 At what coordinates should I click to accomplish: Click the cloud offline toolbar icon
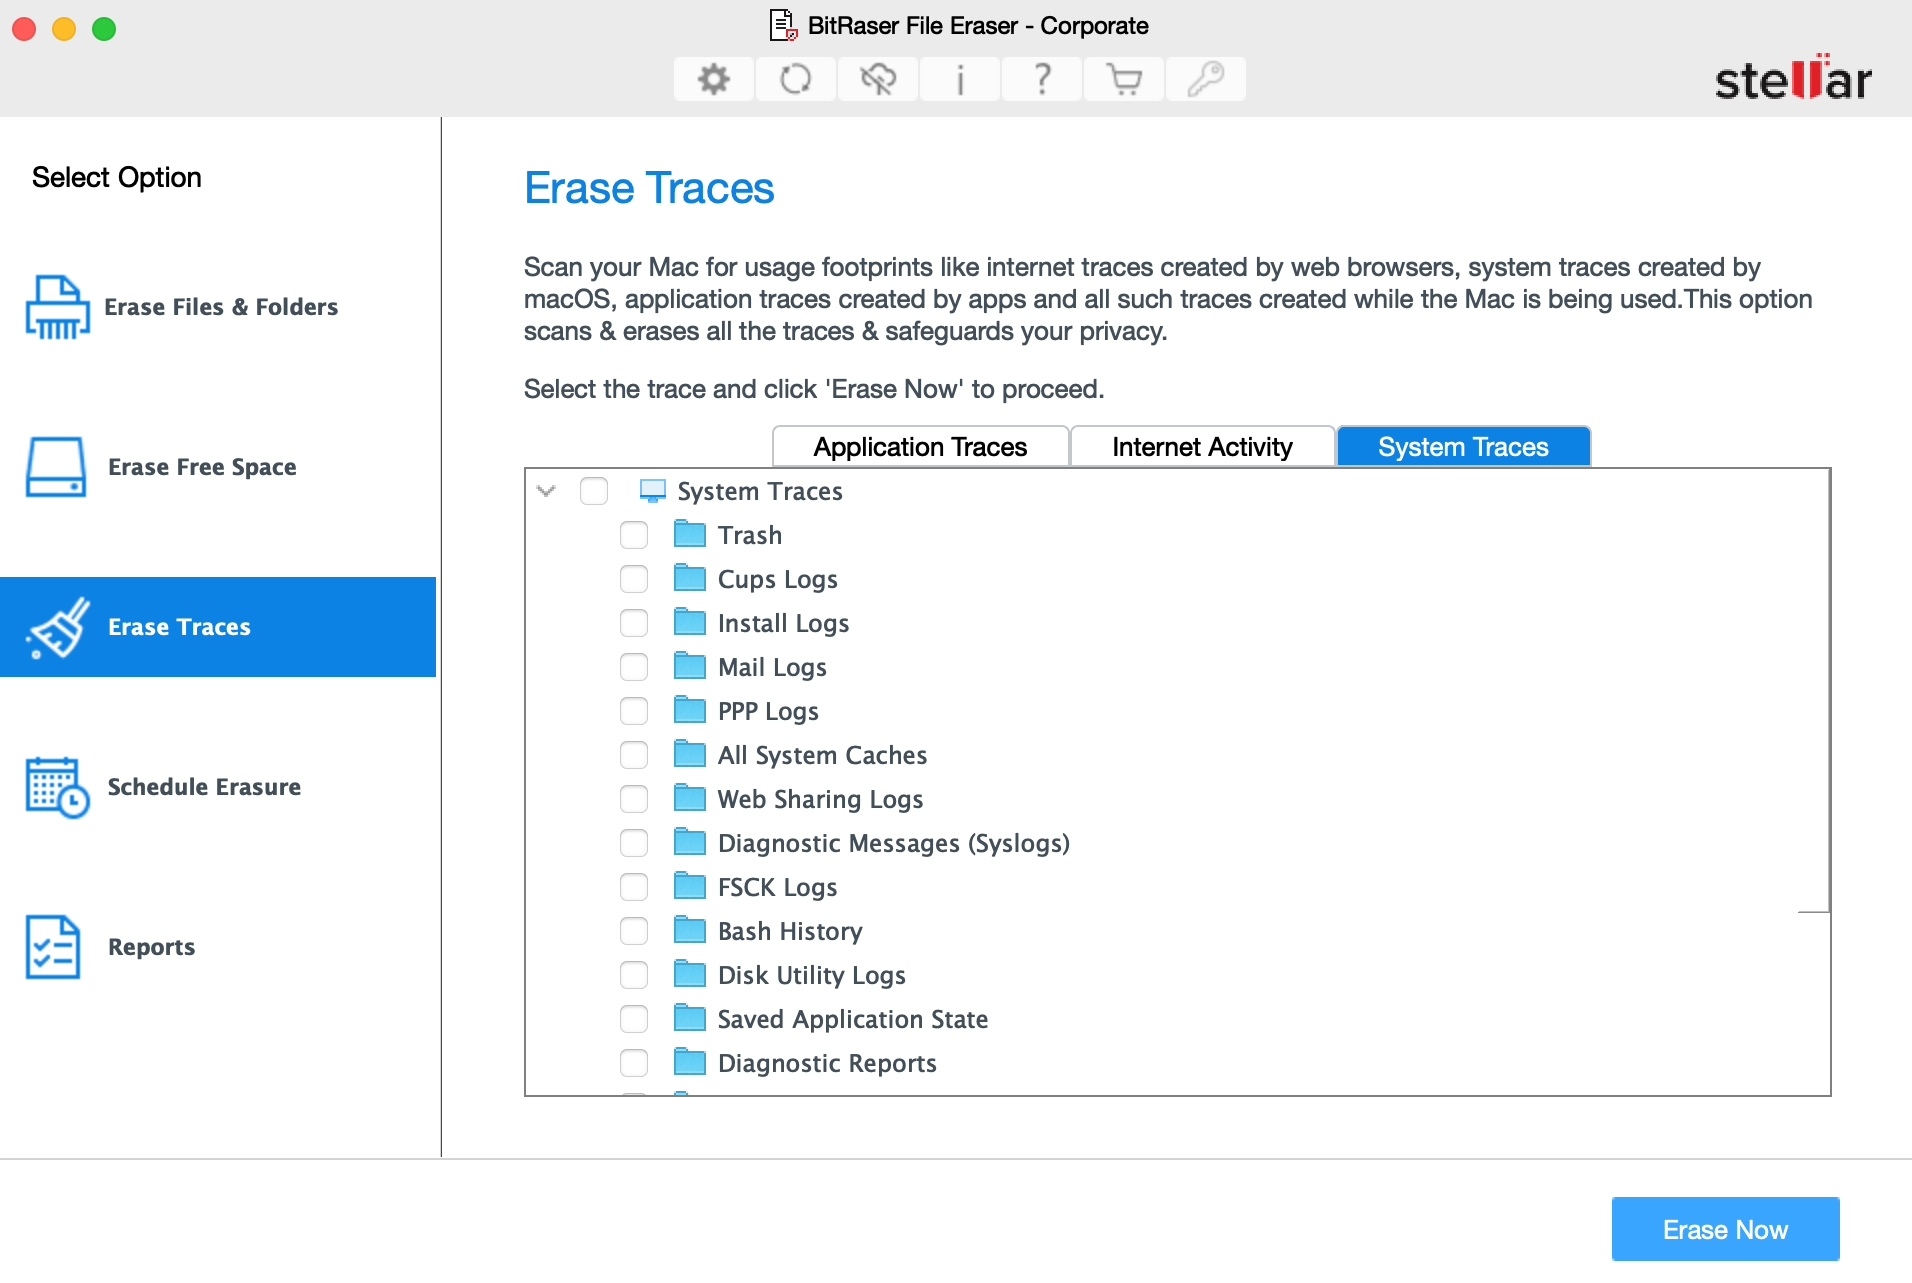pyautogui.click(x=878, y=79)
